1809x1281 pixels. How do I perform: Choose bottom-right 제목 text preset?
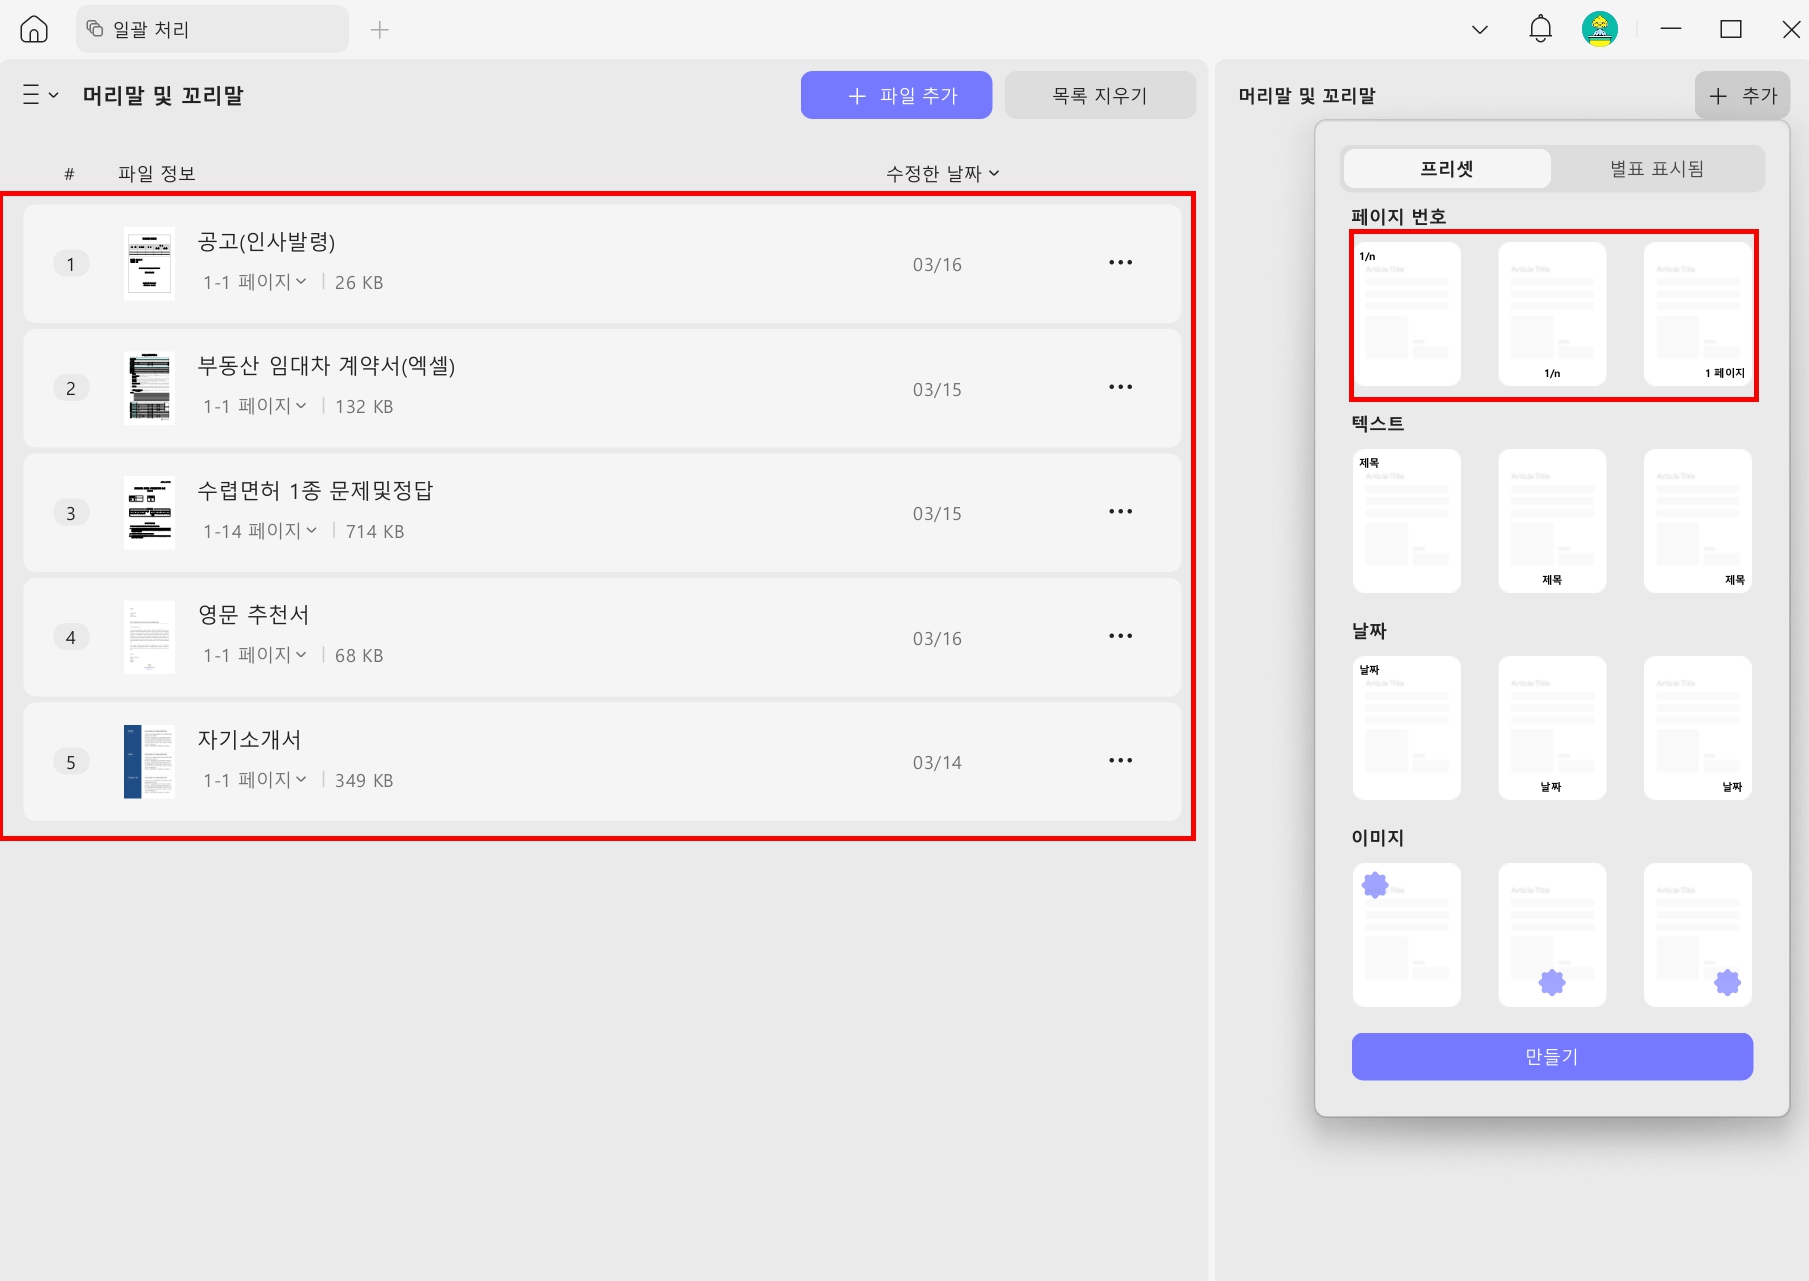tap(1698, 521)
